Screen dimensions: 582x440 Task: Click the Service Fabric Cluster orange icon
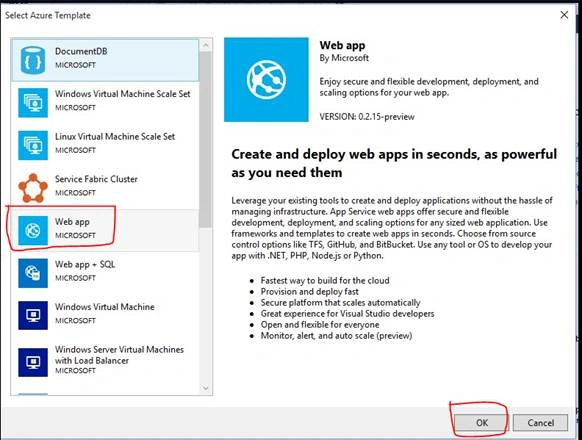click(x=33, y=188)
